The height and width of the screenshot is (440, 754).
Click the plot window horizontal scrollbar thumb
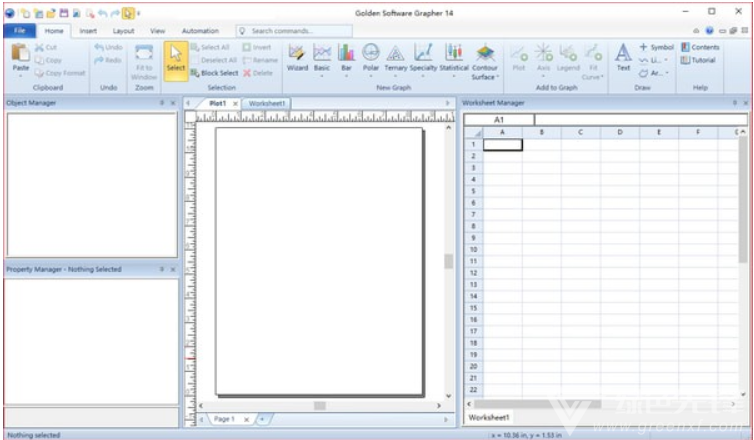coord(320,406)
